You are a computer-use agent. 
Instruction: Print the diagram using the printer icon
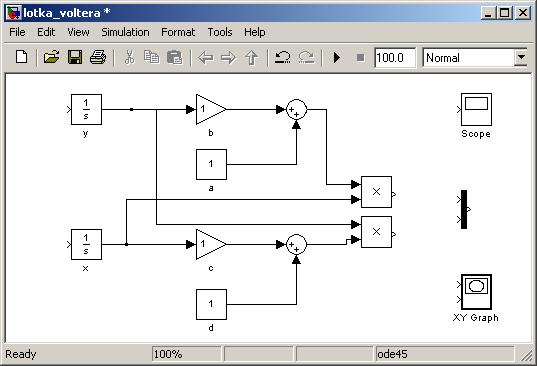tap(98, 57)
